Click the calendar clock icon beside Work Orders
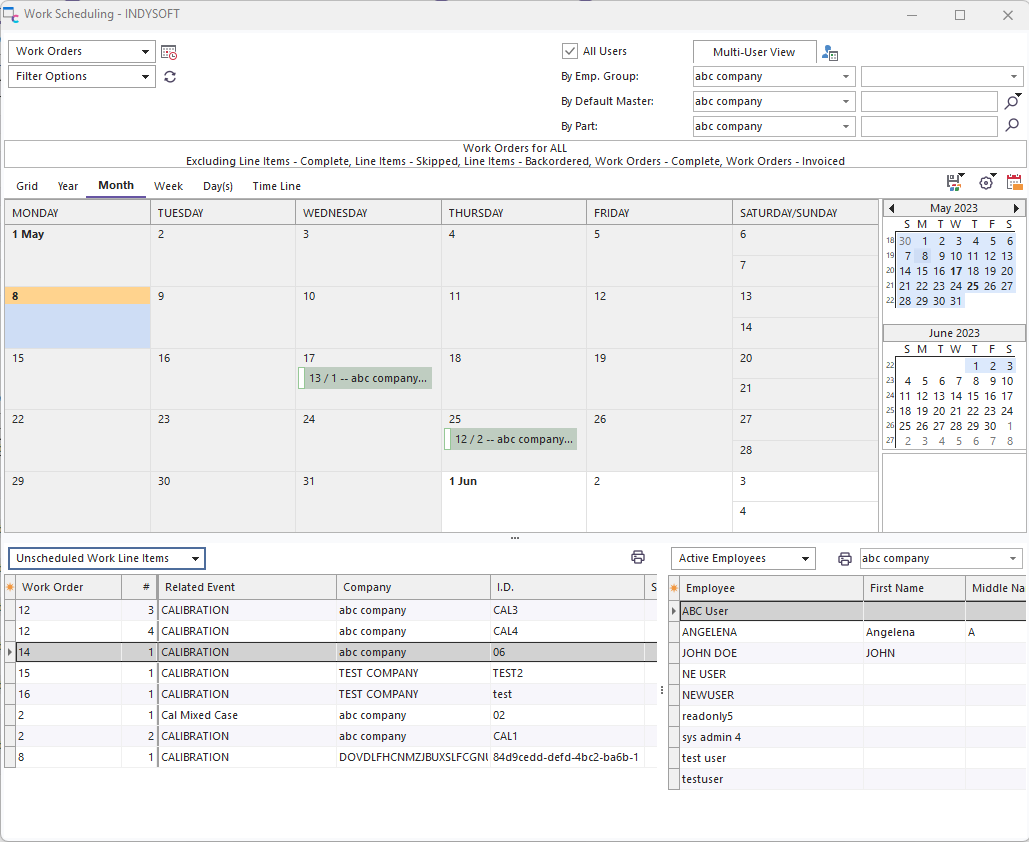The width and height of the screenshot is (1029, 842). (169, 52)
